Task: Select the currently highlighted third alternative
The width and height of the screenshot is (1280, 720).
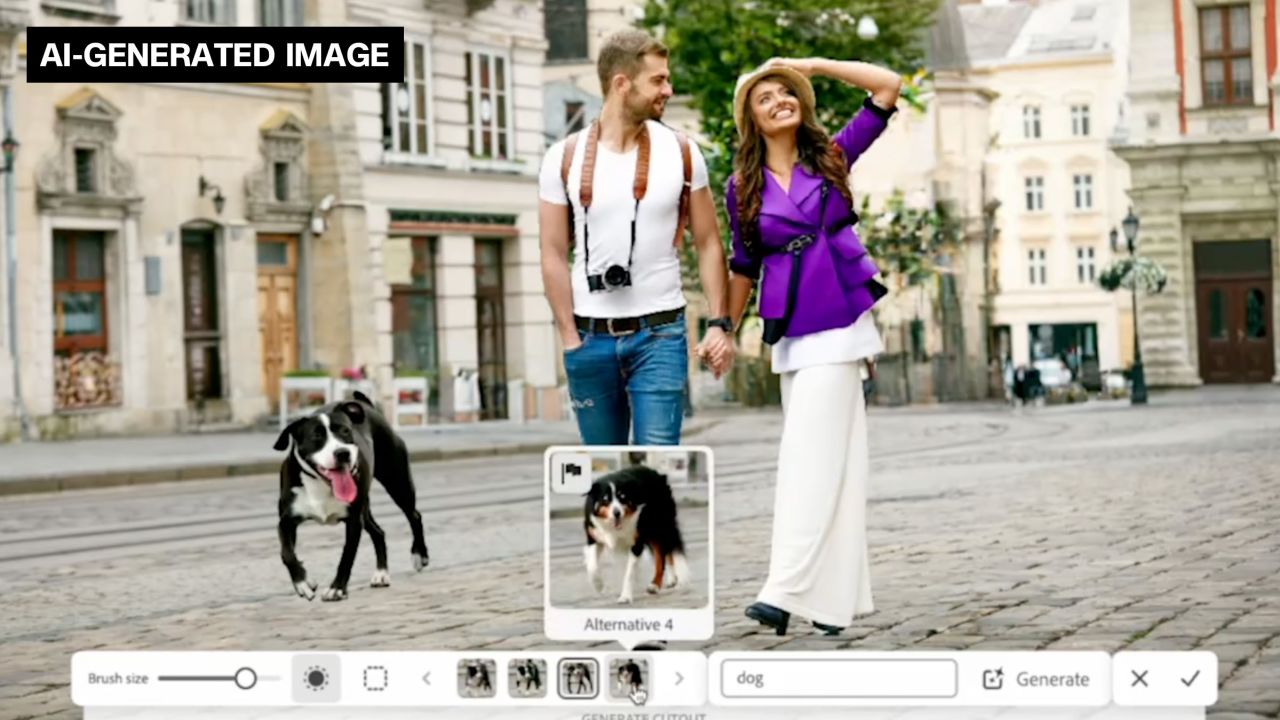Action: pyautogui.click(x=577, y=677)
